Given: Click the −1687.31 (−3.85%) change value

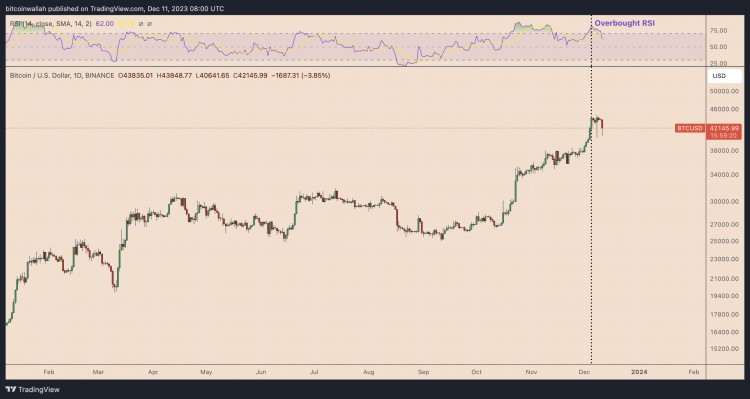Looking at the screenshot, I should [x=301, y=76].
